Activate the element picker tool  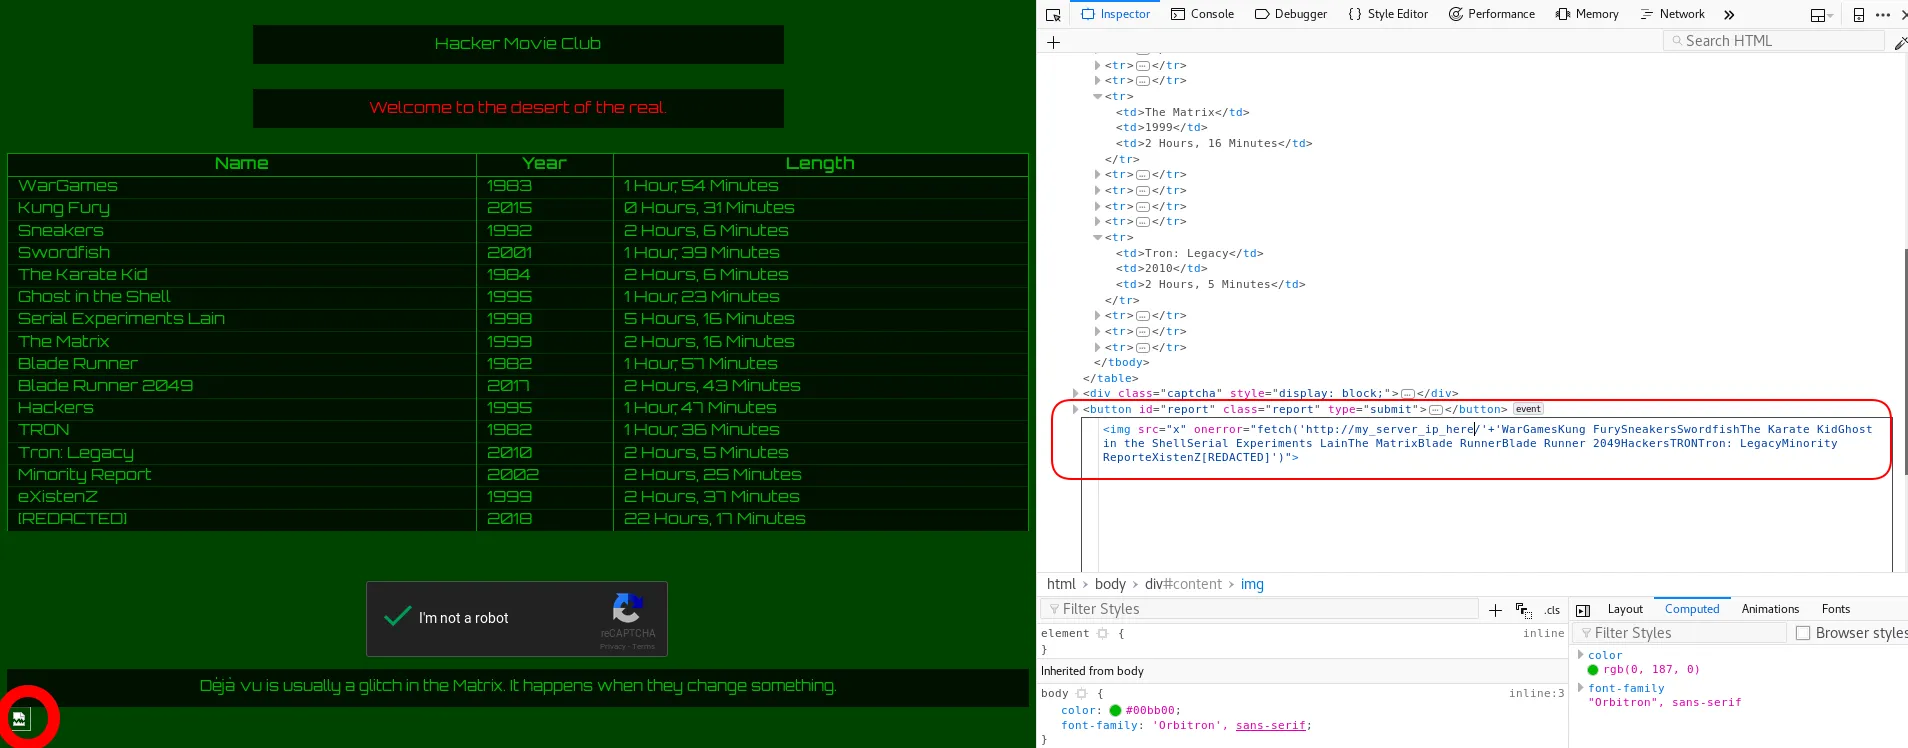coord(1053,14)
